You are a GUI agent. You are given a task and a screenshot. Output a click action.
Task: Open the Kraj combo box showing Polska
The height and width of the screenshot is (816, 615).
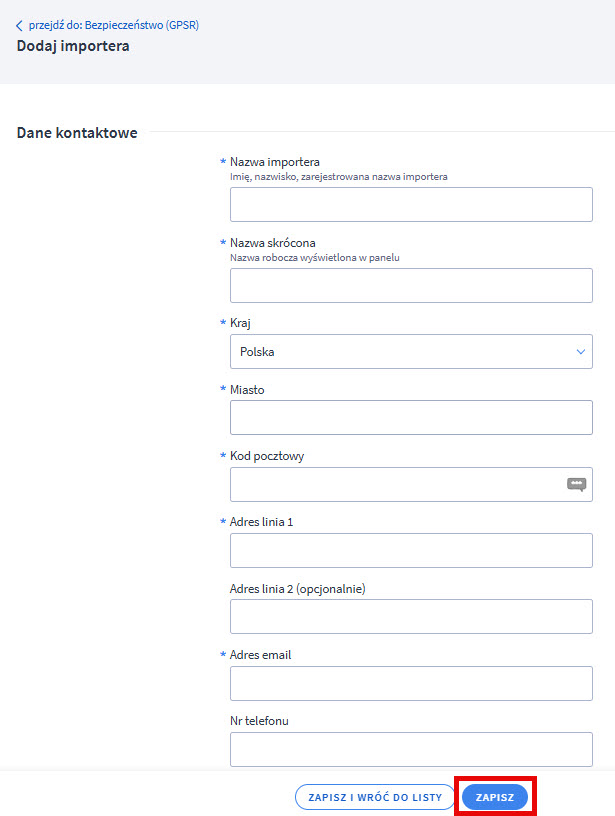411,352
